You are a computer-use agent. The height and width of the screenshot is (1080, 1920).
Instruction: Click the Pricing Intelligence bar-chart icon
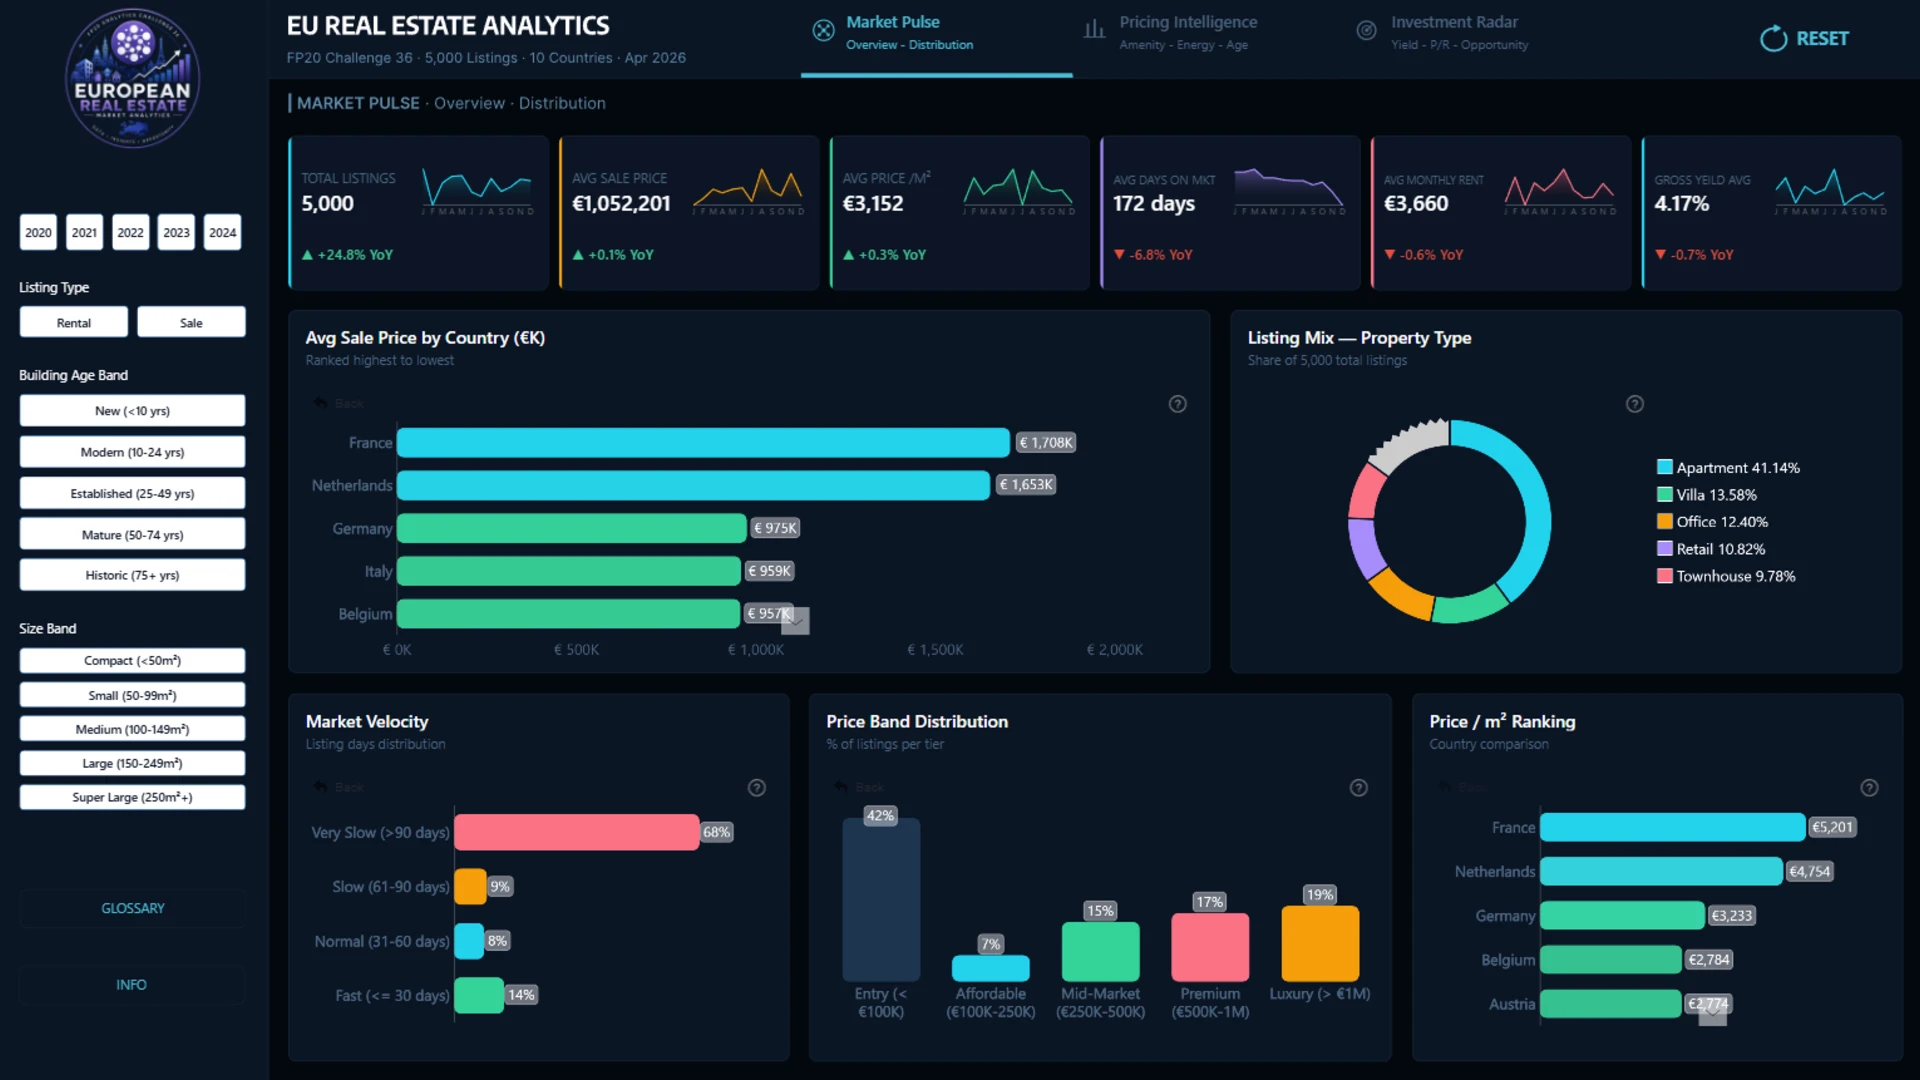(x=1094, y=30)
